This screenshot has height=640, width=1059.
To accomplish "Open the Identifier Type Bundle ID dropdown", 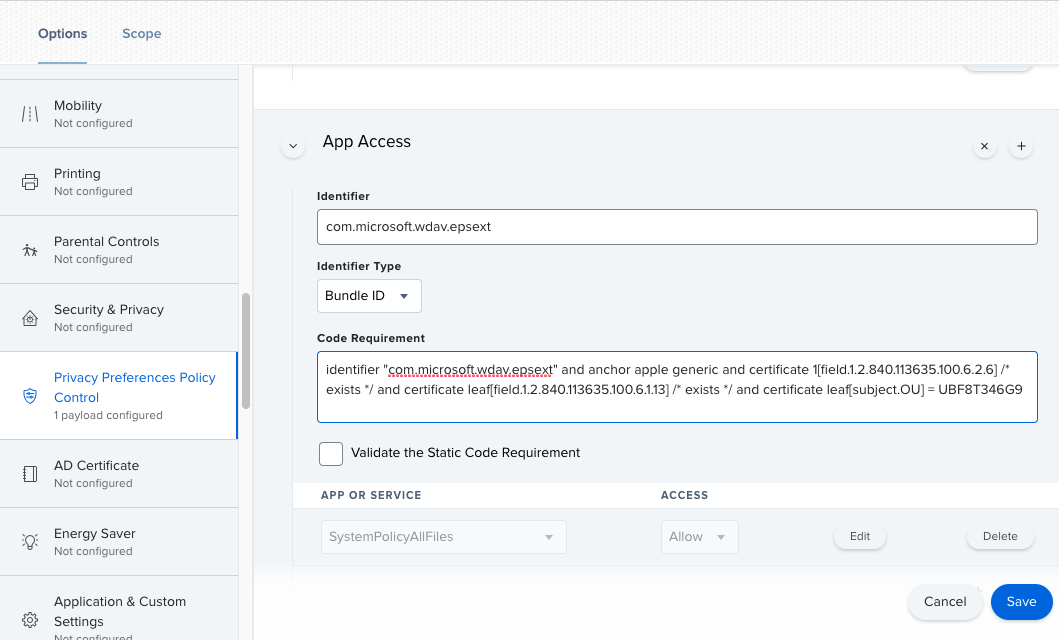I will [369, 296].
